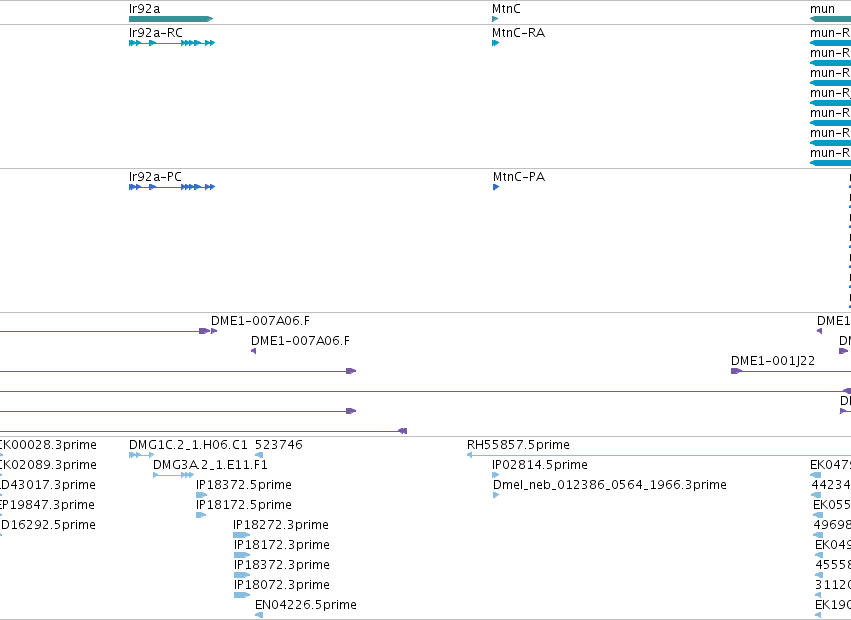Select the IP18372.3prime feature block glyph
851x620 pixels.
242,575
